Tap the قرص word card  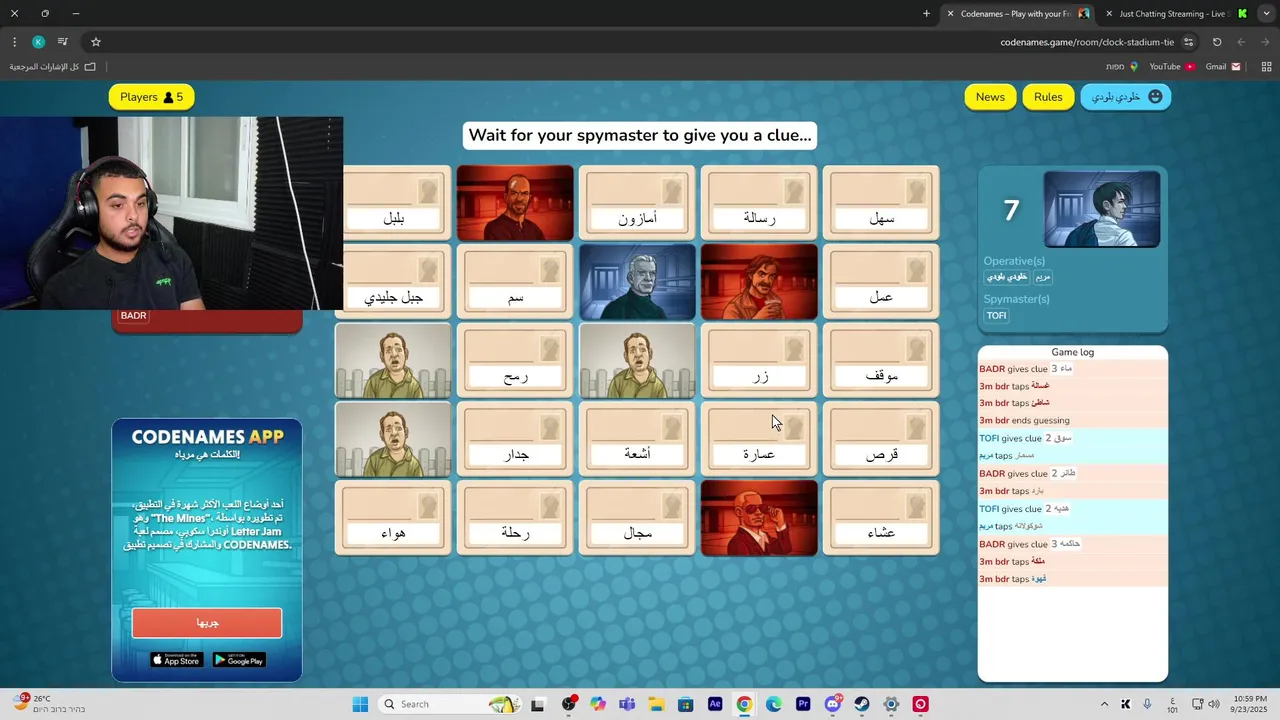881,439
